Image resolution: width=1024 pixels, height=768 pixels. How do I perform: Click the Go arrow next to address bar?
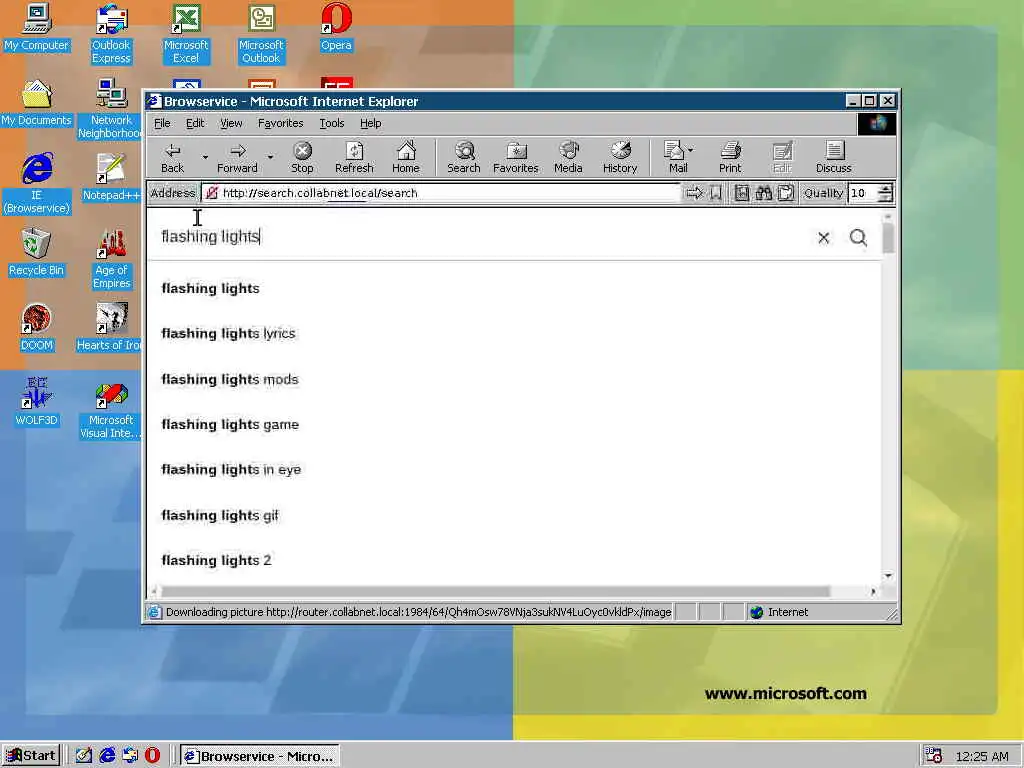click(x=694, y=193)
